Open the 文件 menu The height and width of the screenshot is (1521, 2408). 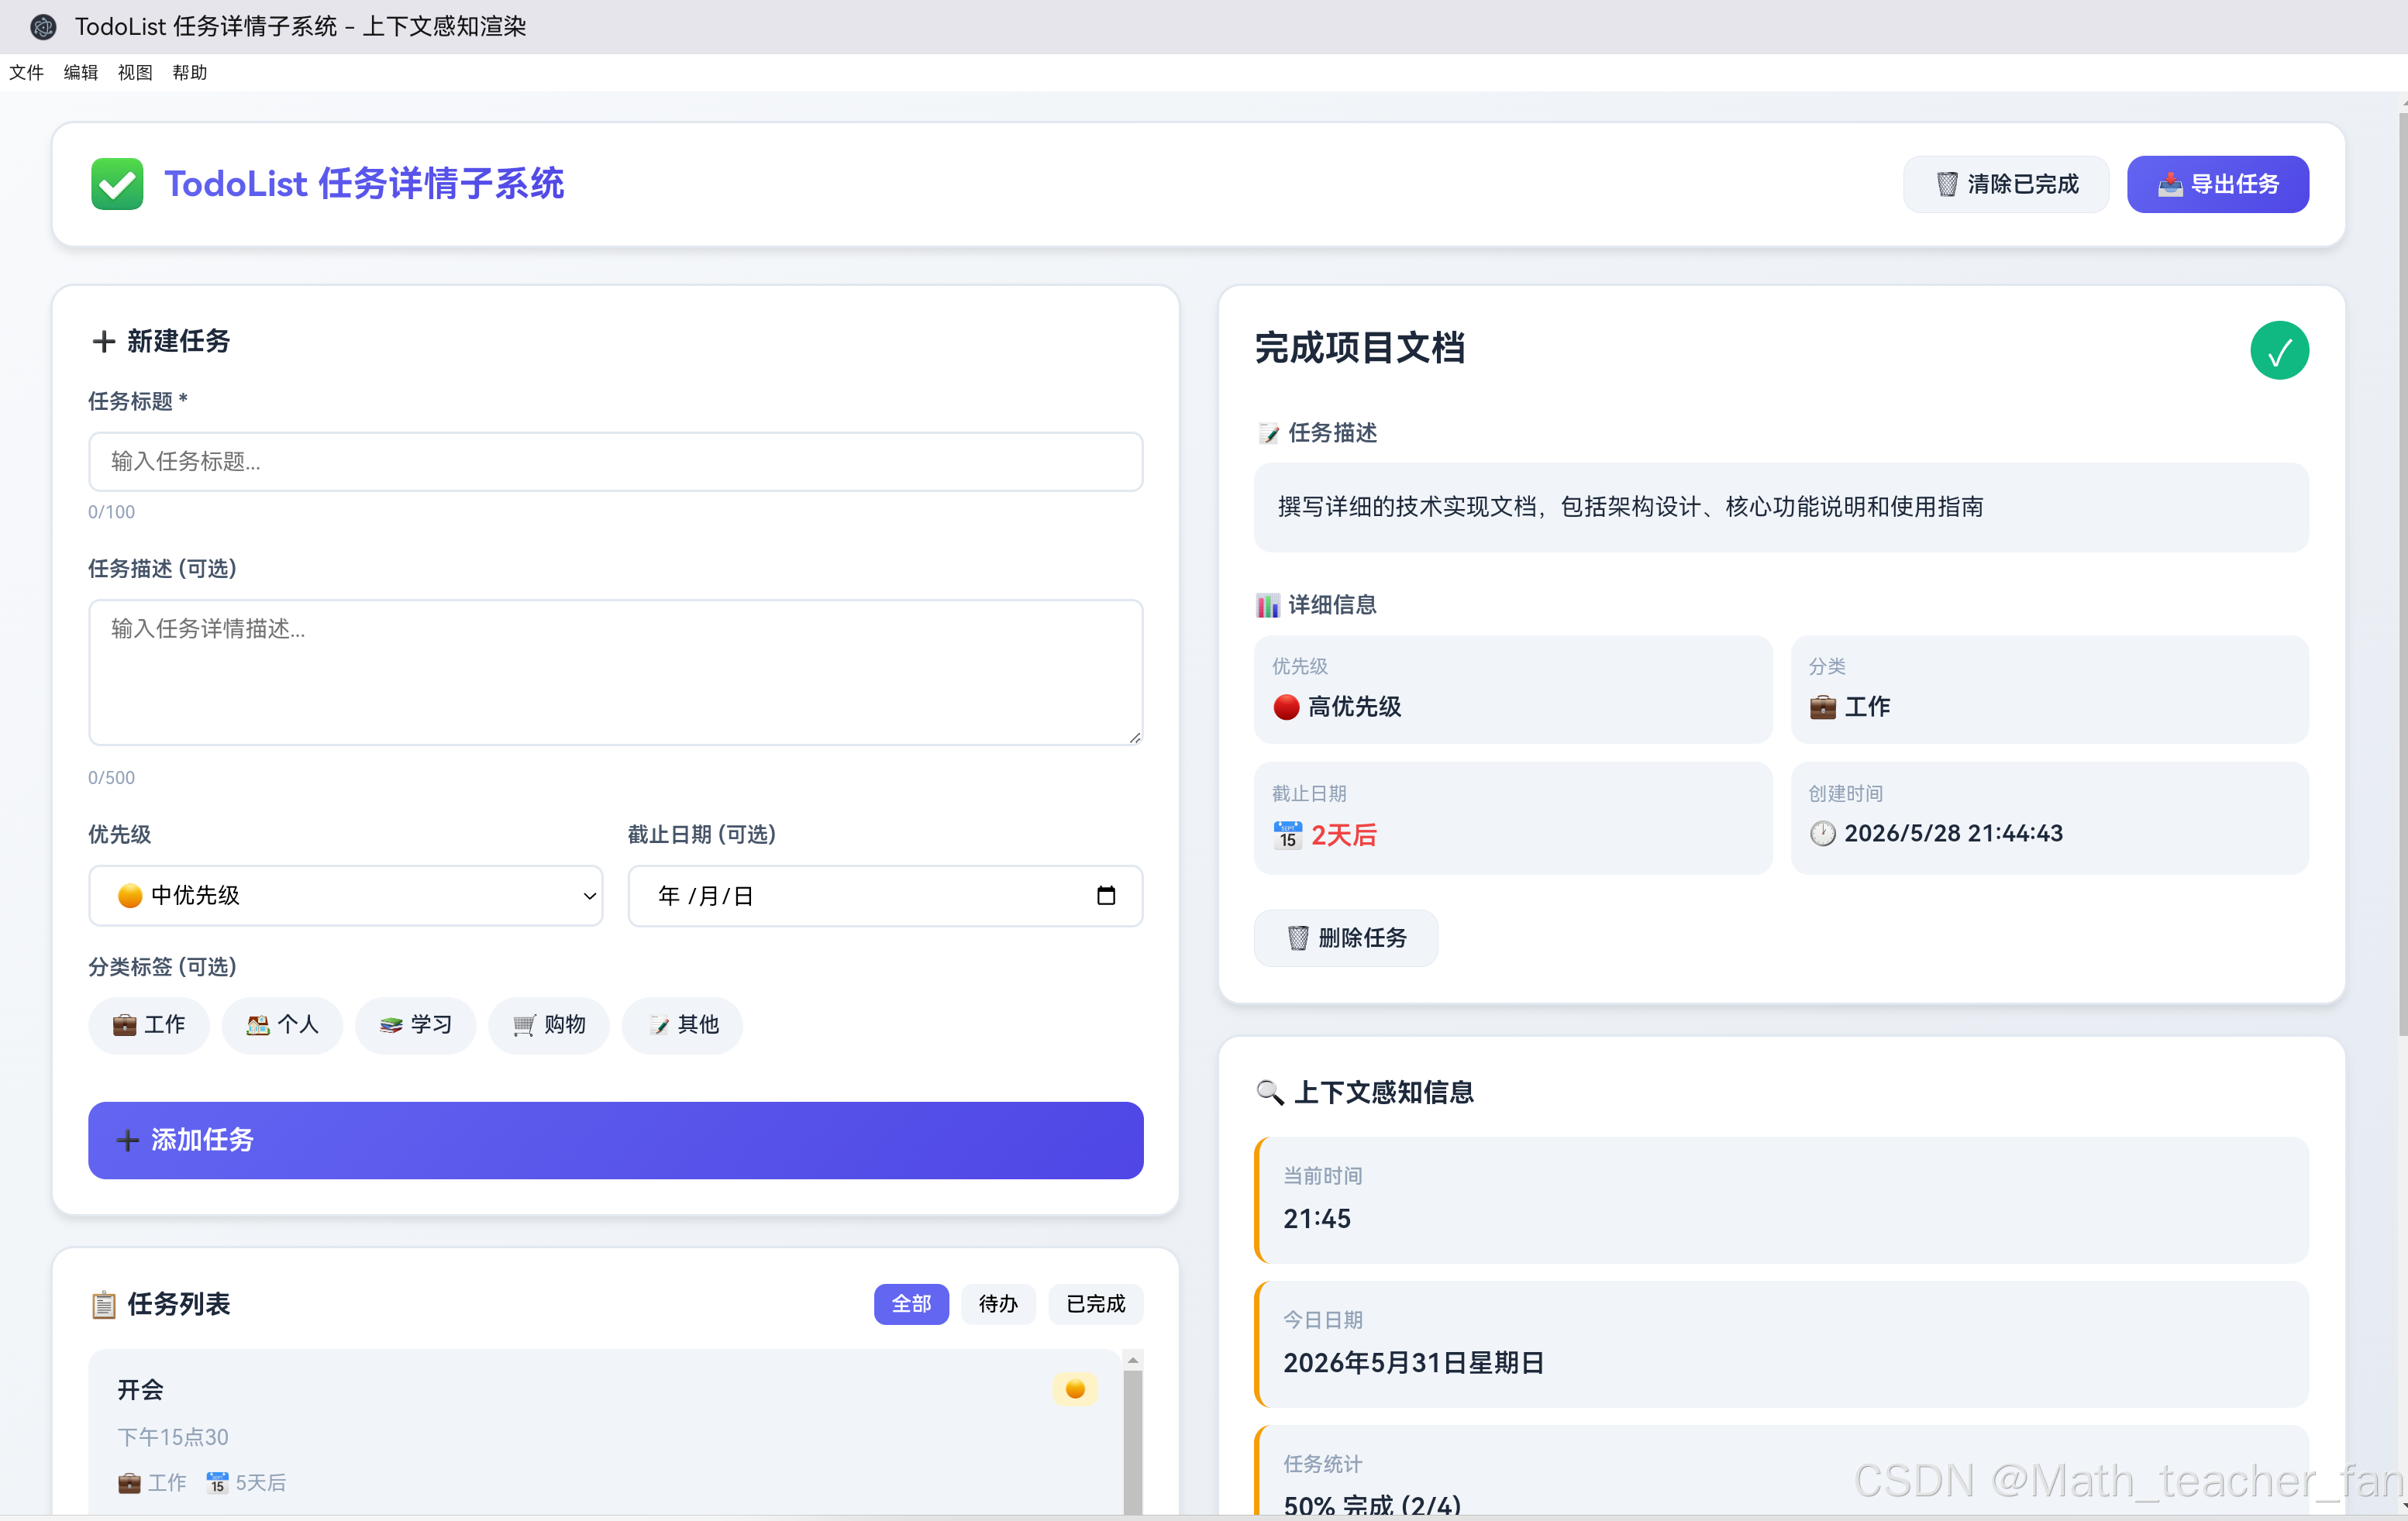point(26,73)
